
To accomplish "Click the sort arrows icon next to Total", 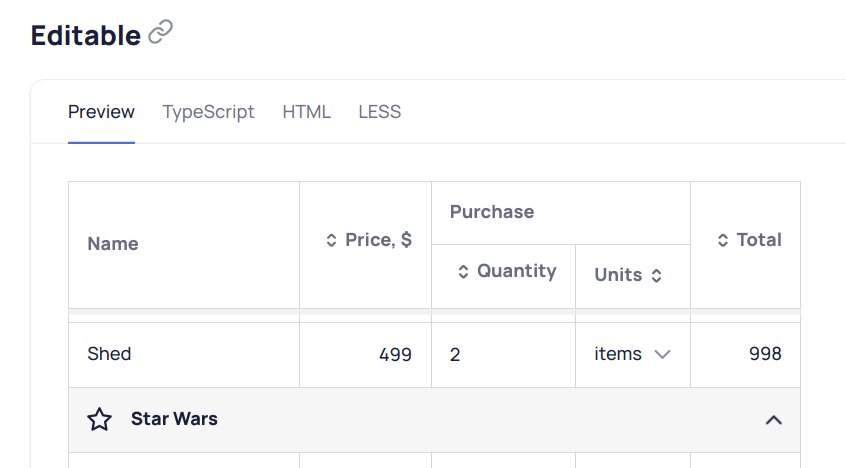I will tap(723, 240).
